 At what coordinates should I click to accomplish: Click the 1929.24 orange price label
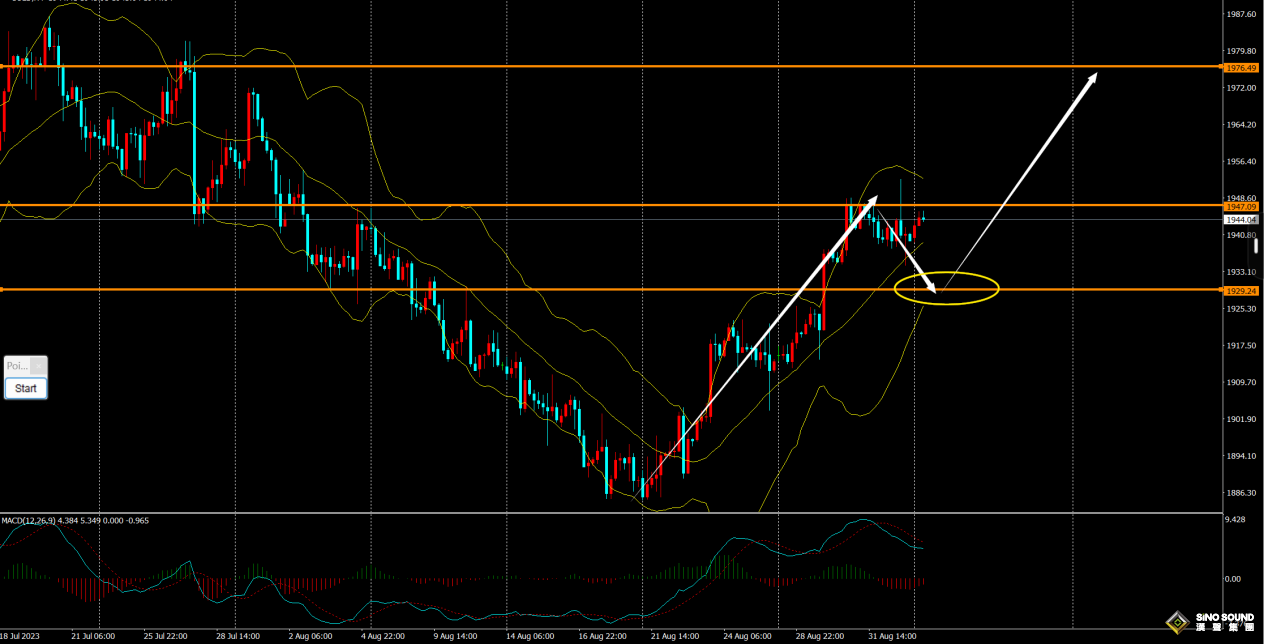pos(1240,291)
